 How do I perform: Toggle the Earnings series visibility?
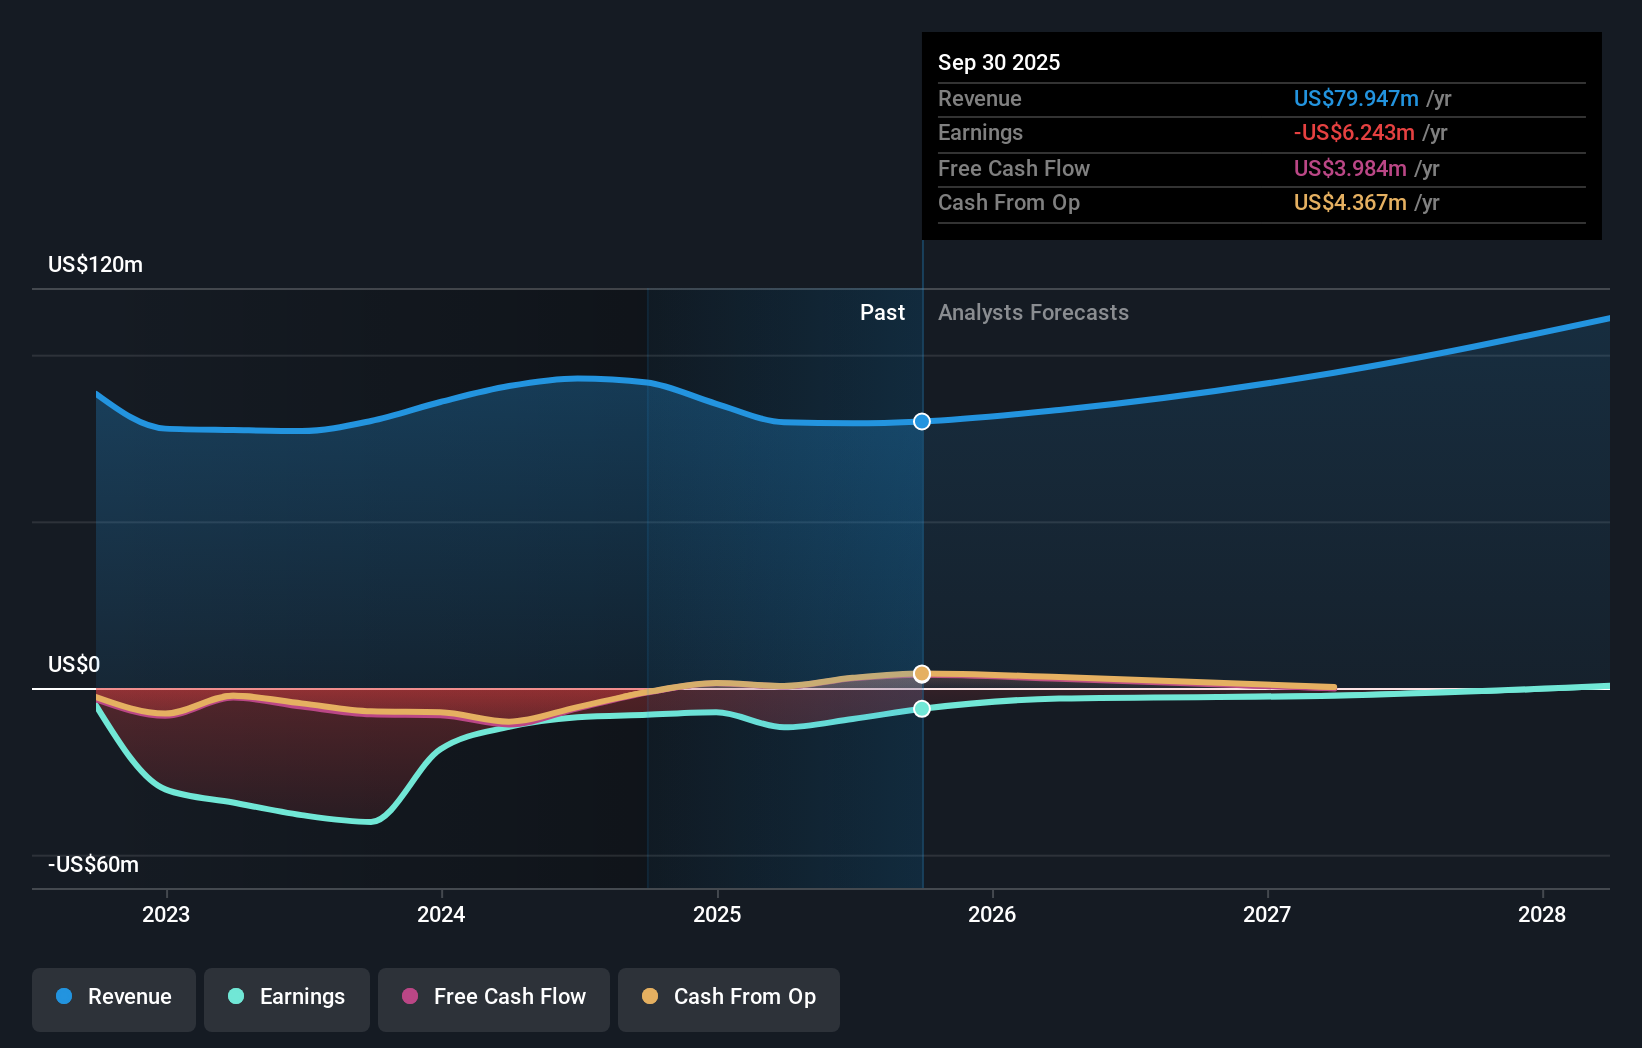pyautogui.click(x=287, y=997)
